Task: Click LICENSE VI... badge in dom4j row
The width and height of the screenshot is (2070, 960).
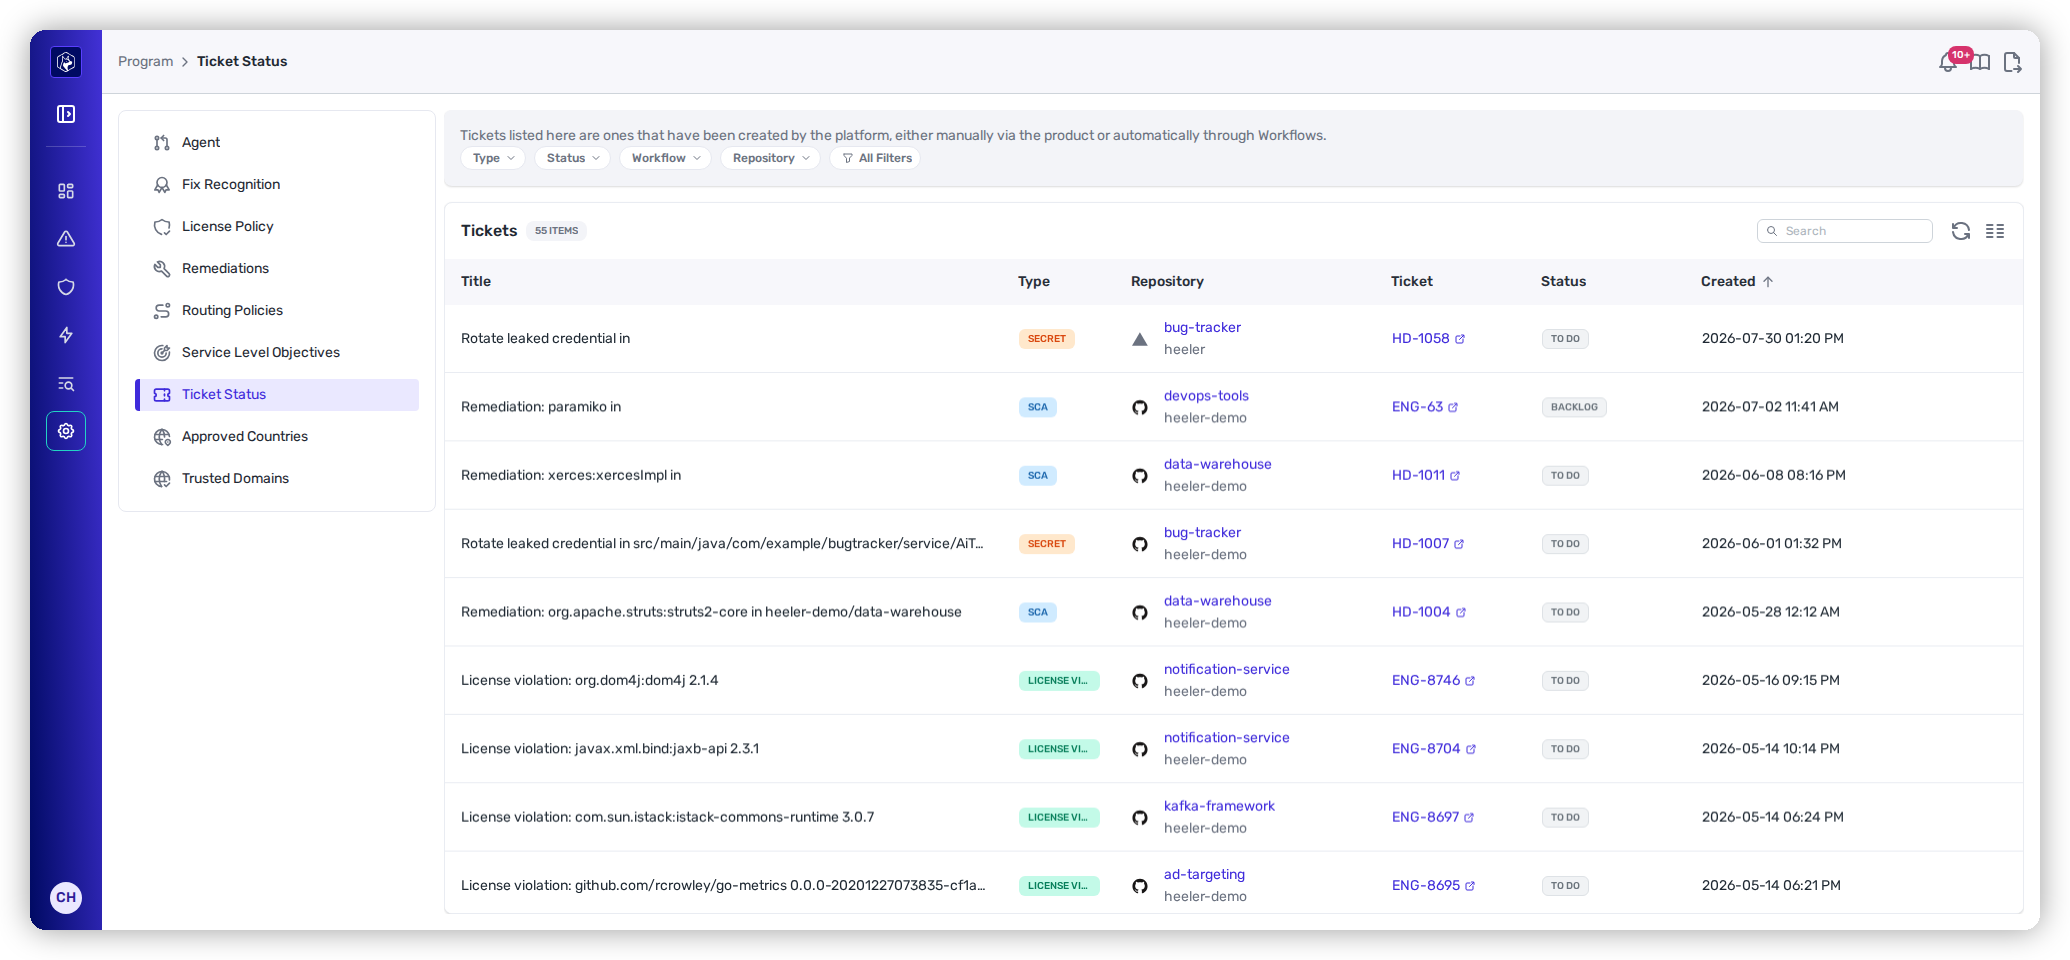Action: (x=1058, y=681)
